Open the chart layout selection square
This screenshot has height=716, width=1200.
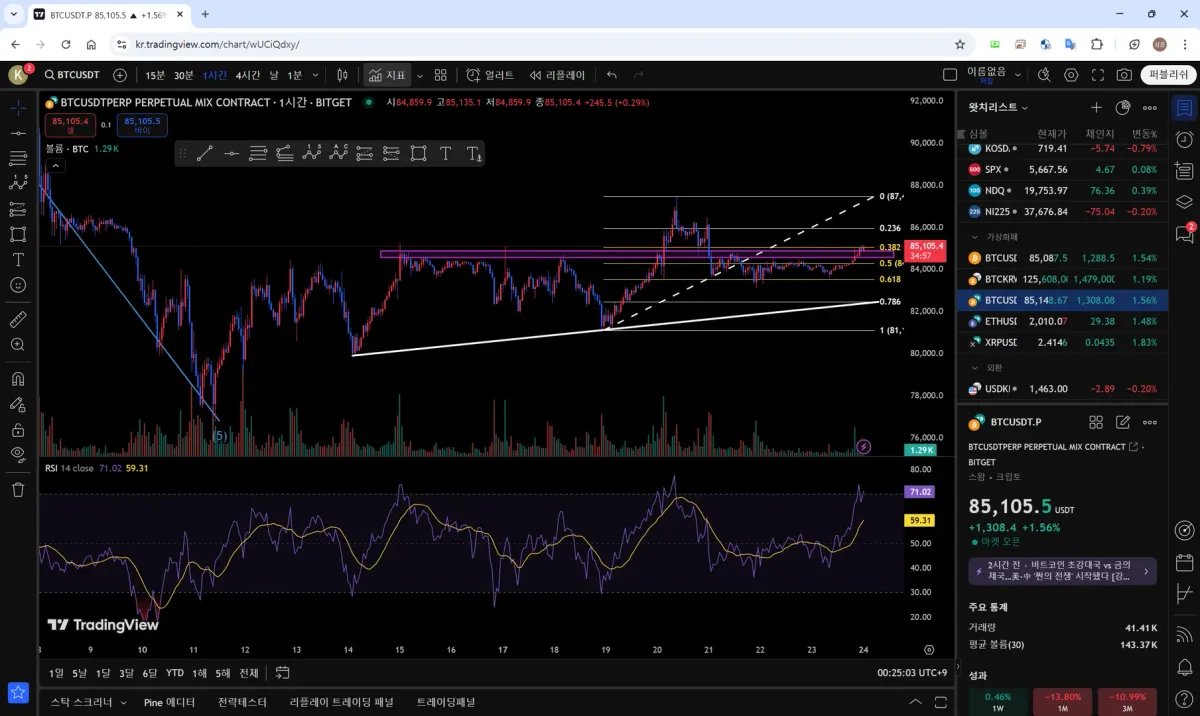pyautogui.click(x=950, y=75)
